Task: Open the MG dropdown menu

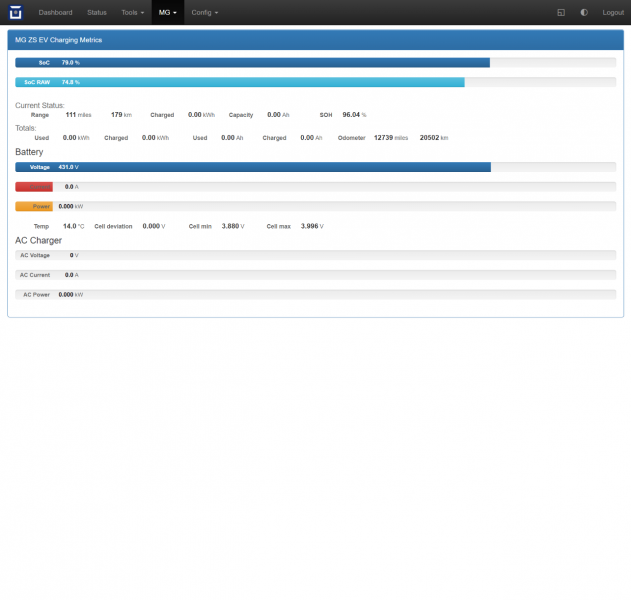Action: [x=167, y=12]
